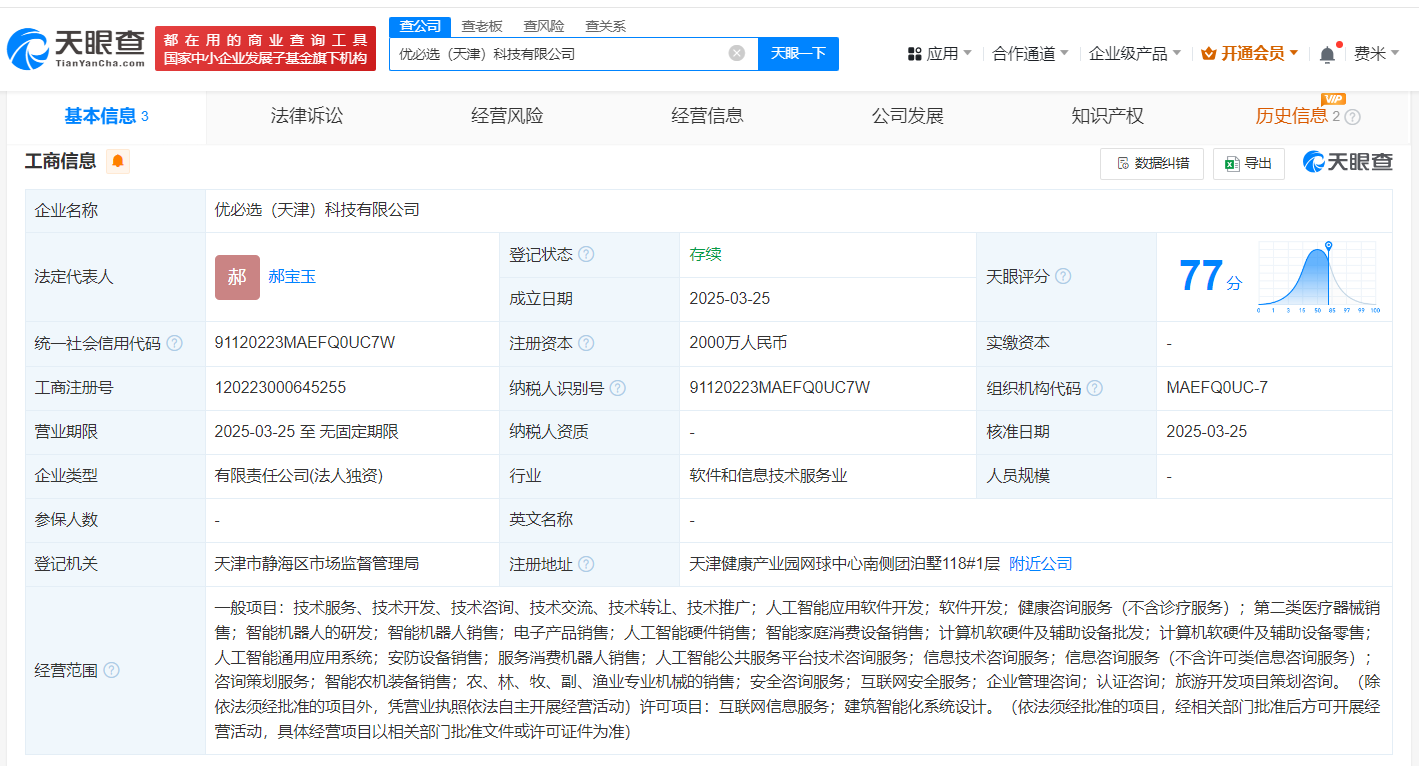Viewport: 1419px width, 766px height.
Task: Open legal representative 郝宝玉 link
Action: tap(292, 276)
